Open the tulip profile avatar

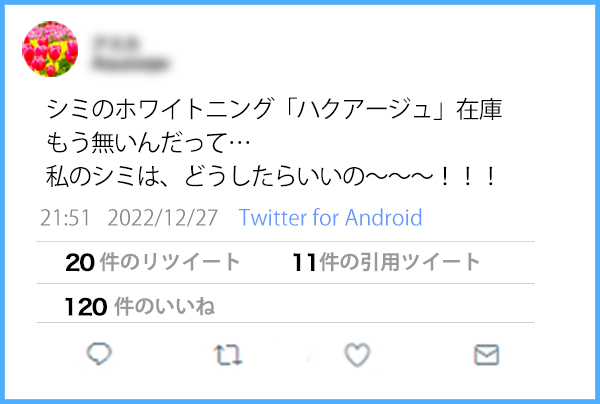click(x=50, y=49)
